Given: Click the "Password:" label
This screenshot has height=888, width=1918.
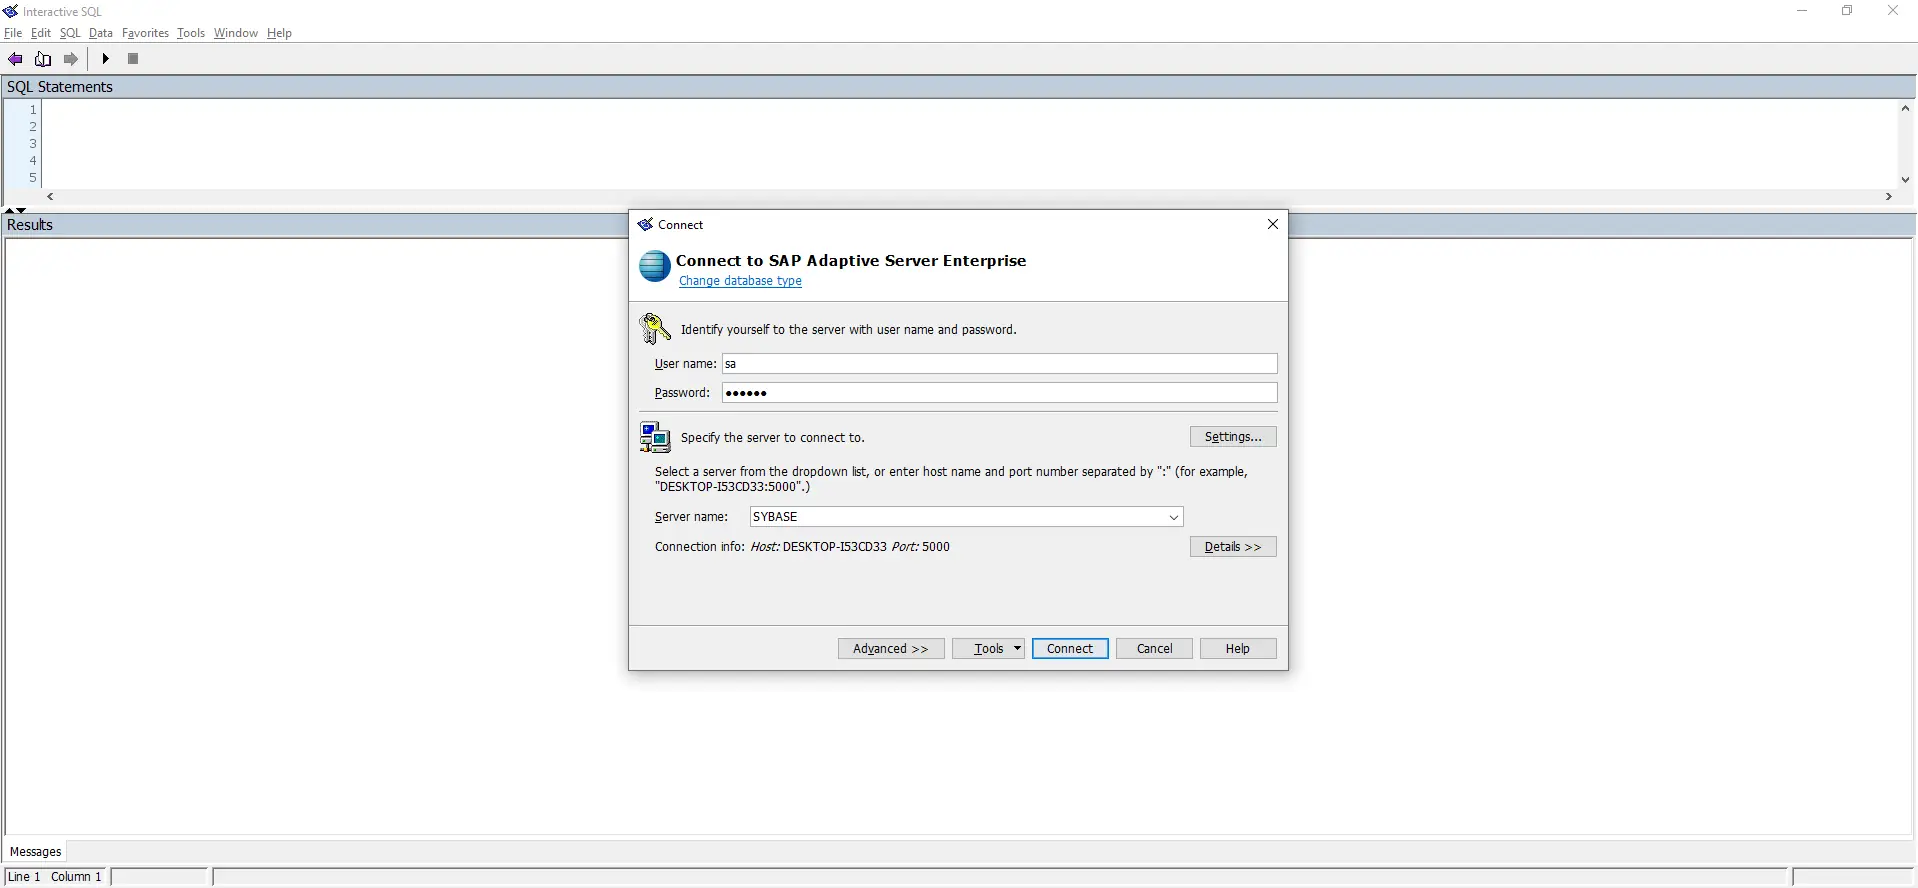Looking at the screenshot, I should point(682,393).
